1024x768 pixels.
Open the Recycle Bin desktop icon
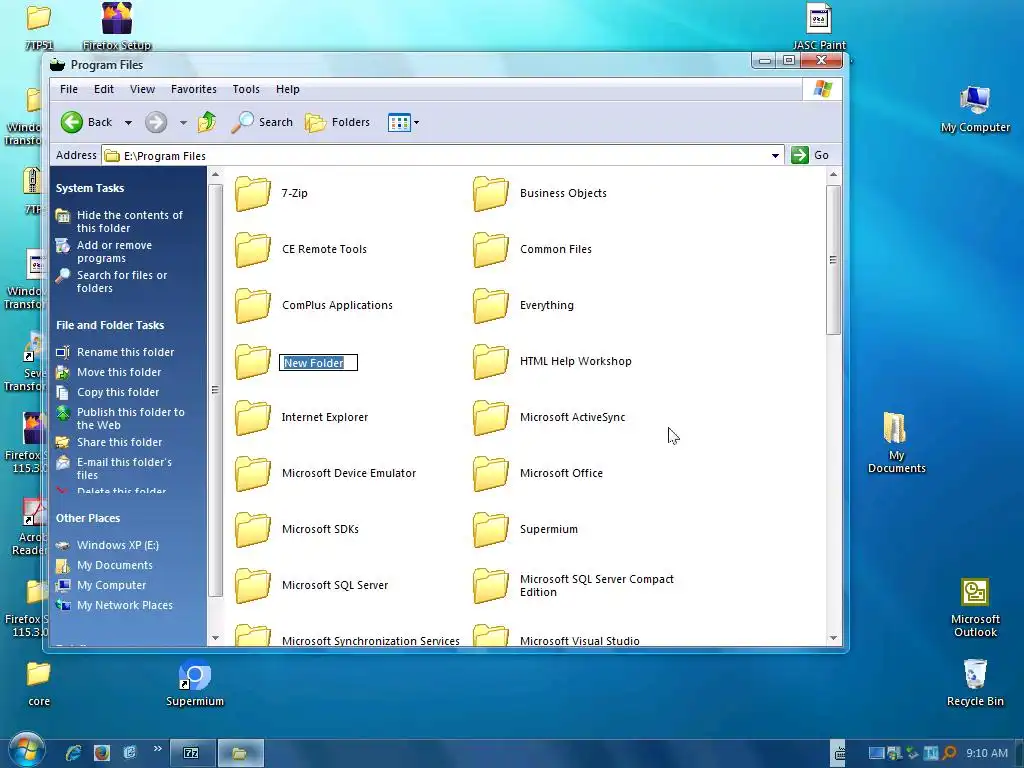975,683
